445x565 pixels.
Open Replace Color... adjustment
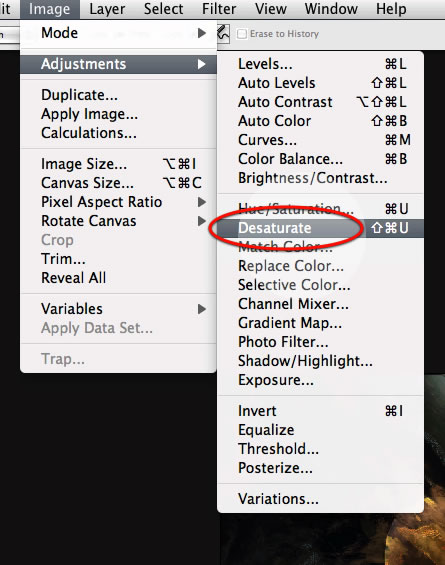click(x=320, y=266)
